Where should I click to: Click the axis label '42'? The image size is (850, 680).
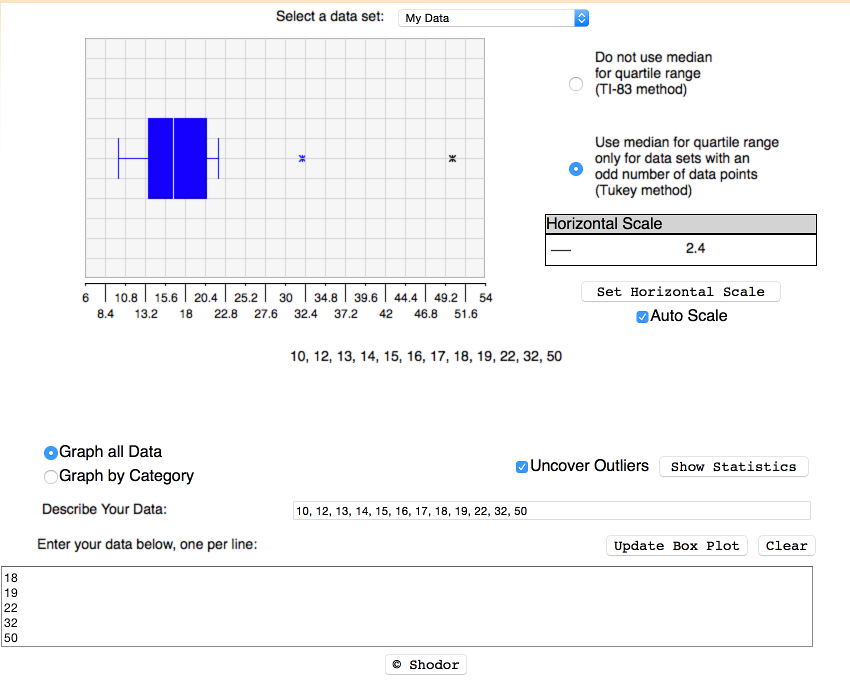click(x=386, y=314)
